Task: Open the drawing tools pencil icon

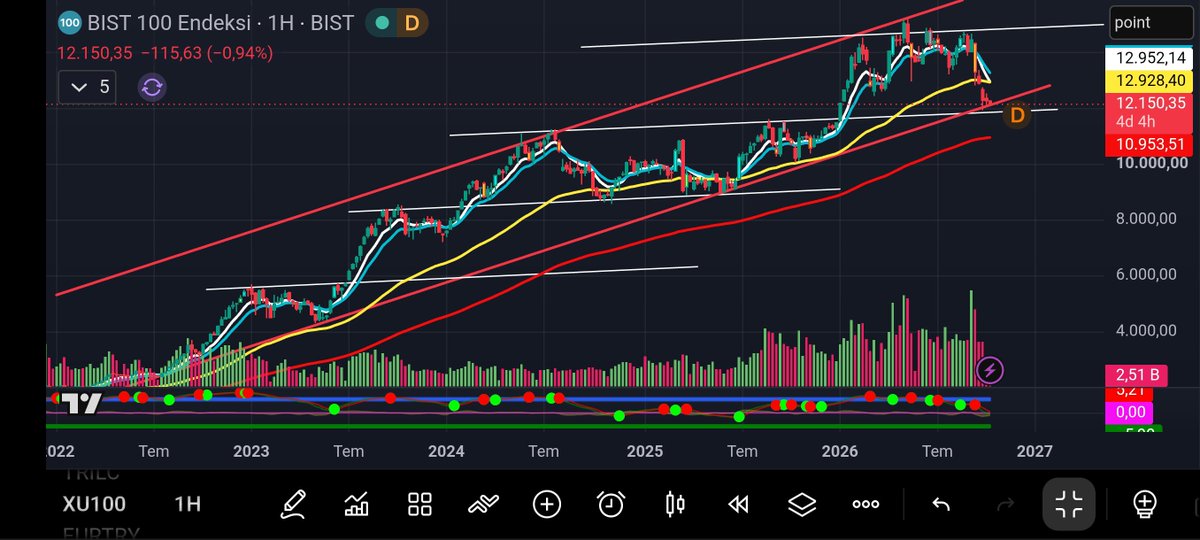Action: (292, 504)
